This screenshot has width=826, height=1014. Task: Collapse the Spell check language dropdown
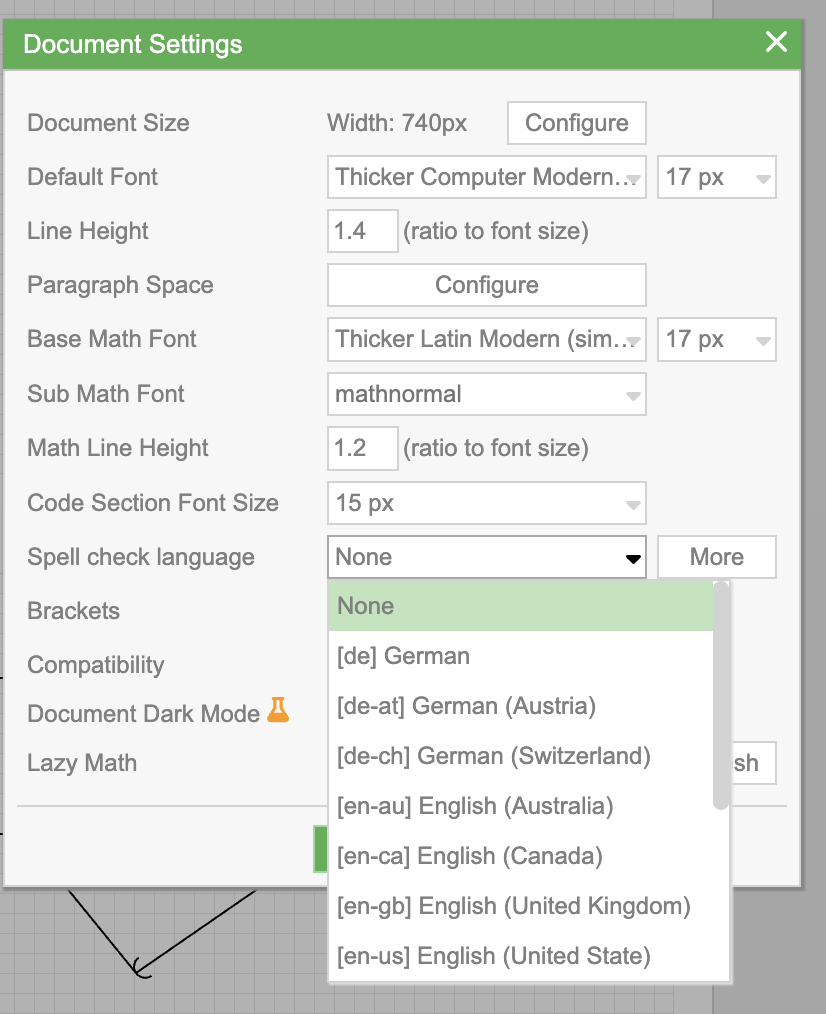pyautogui.click(x=486, y=557)
